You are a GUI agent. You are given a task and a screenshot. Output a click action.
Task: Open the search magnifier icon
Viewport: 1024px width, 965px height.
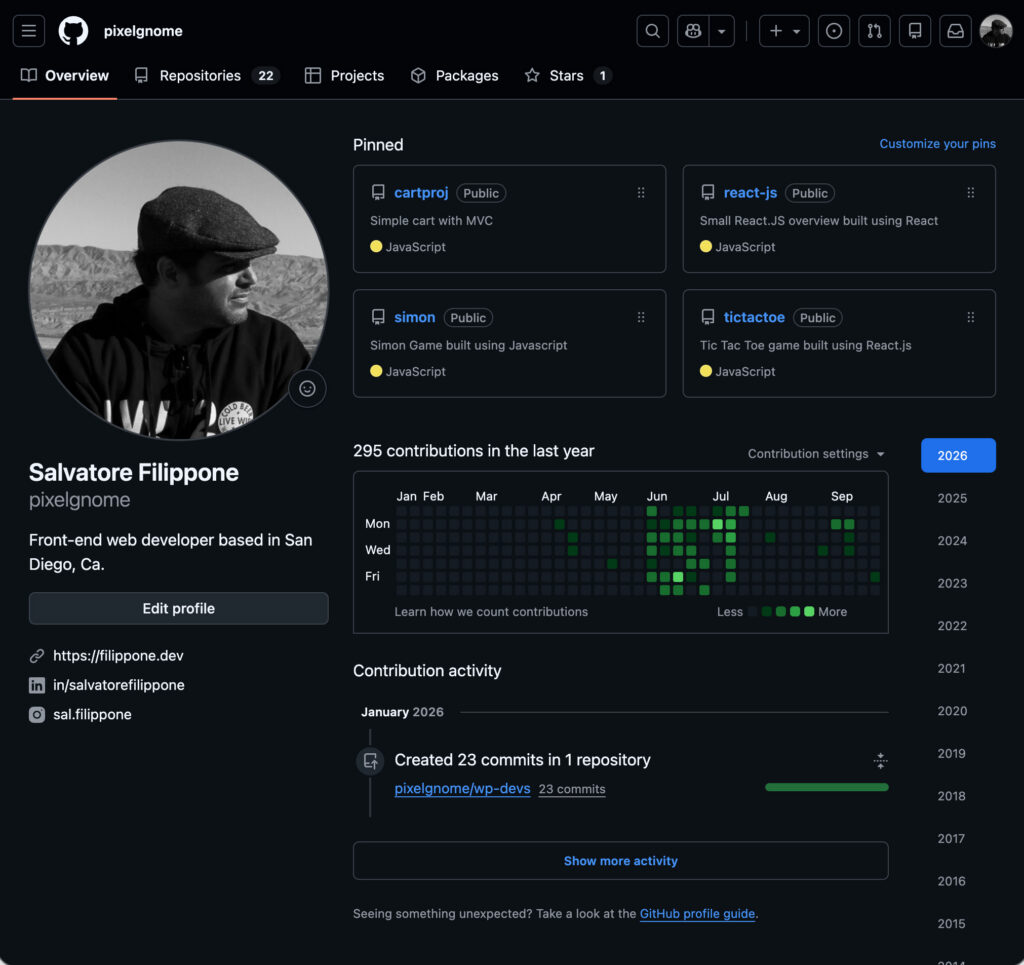[x=653, y=31]
